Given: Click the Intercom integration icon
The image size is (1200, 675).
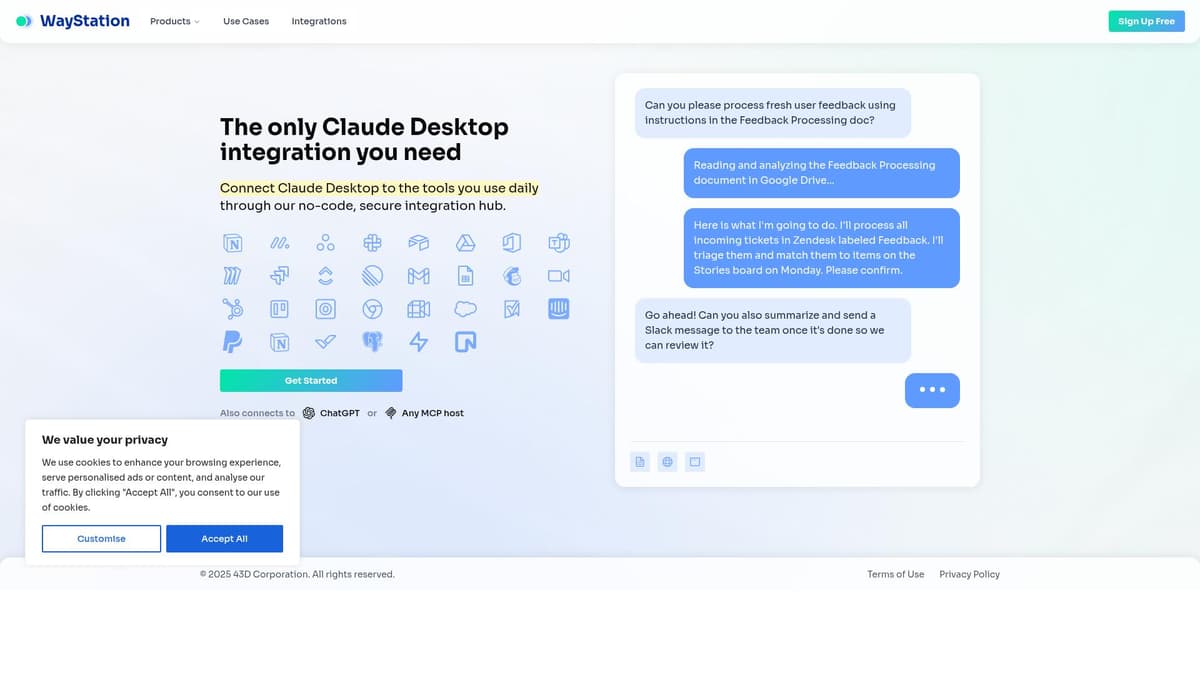Looking at the screenshot, I should tap(558, 309).
